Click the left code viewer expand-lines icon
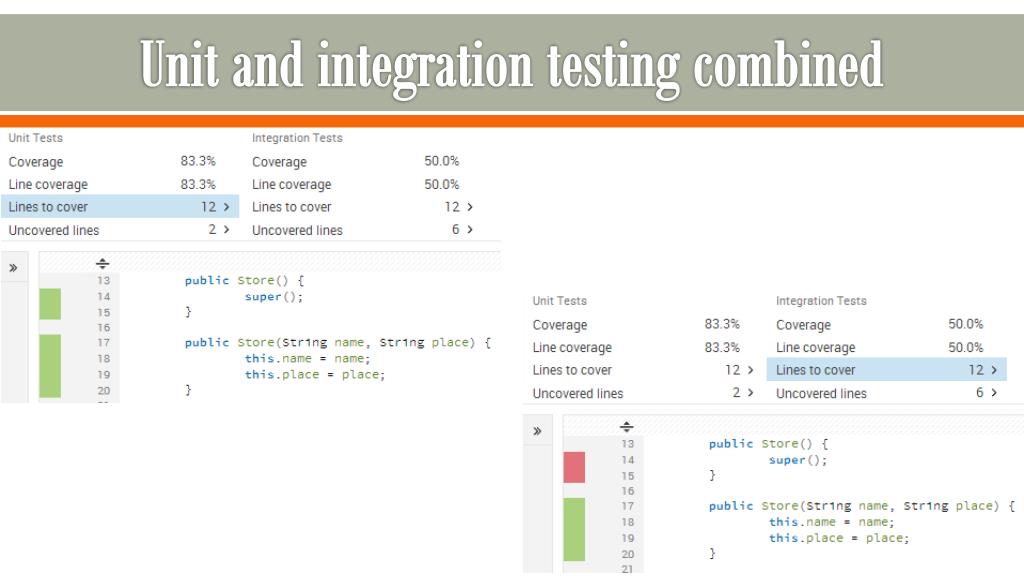Image resolution: width=1024 pixels, height=576 pixels. 103,263
